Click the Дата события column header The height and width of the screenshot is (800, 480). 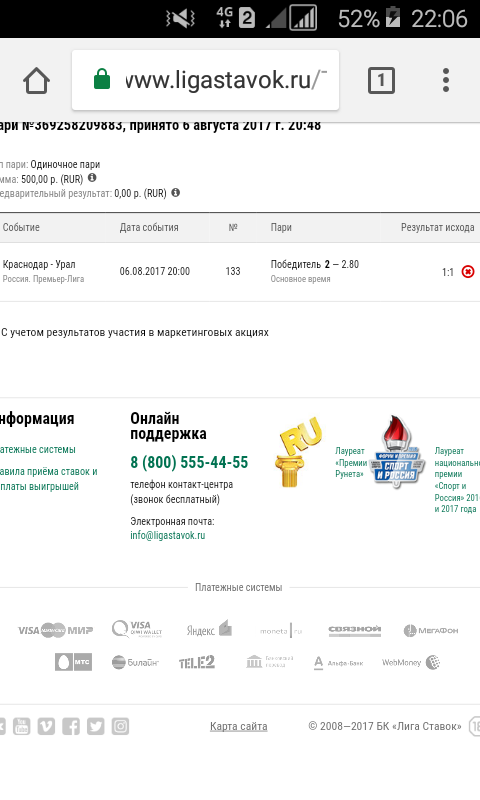click(x=149, y=228)
